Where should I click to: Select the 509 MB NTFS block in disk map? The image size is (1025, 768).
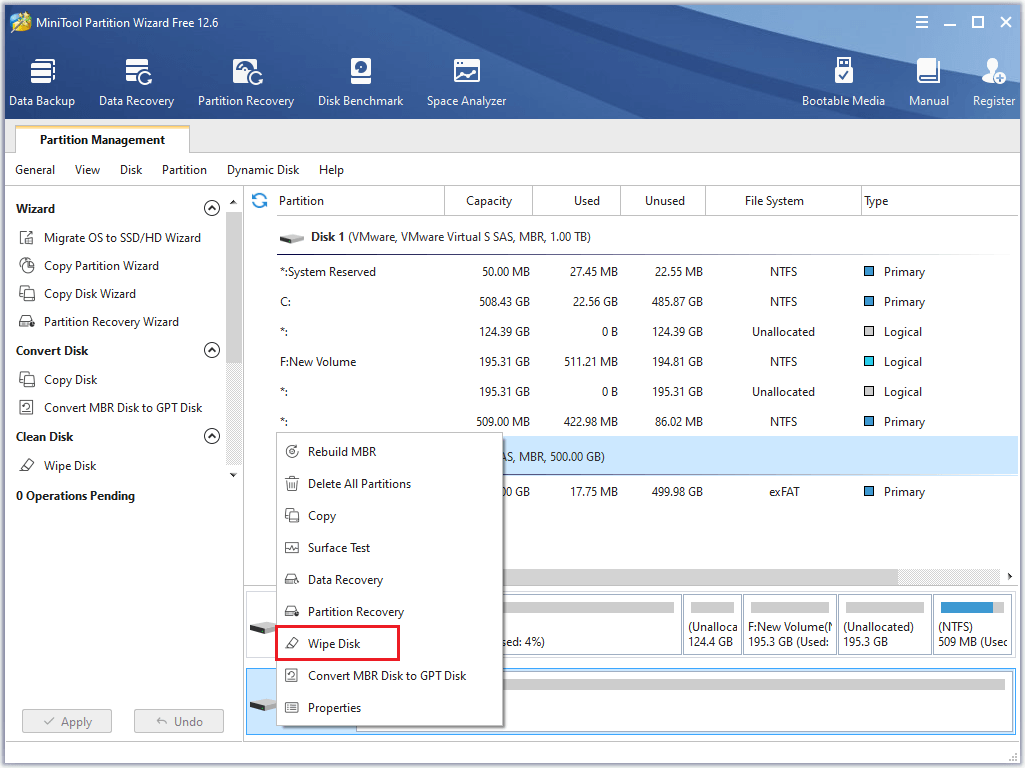[x=972, y=624]
